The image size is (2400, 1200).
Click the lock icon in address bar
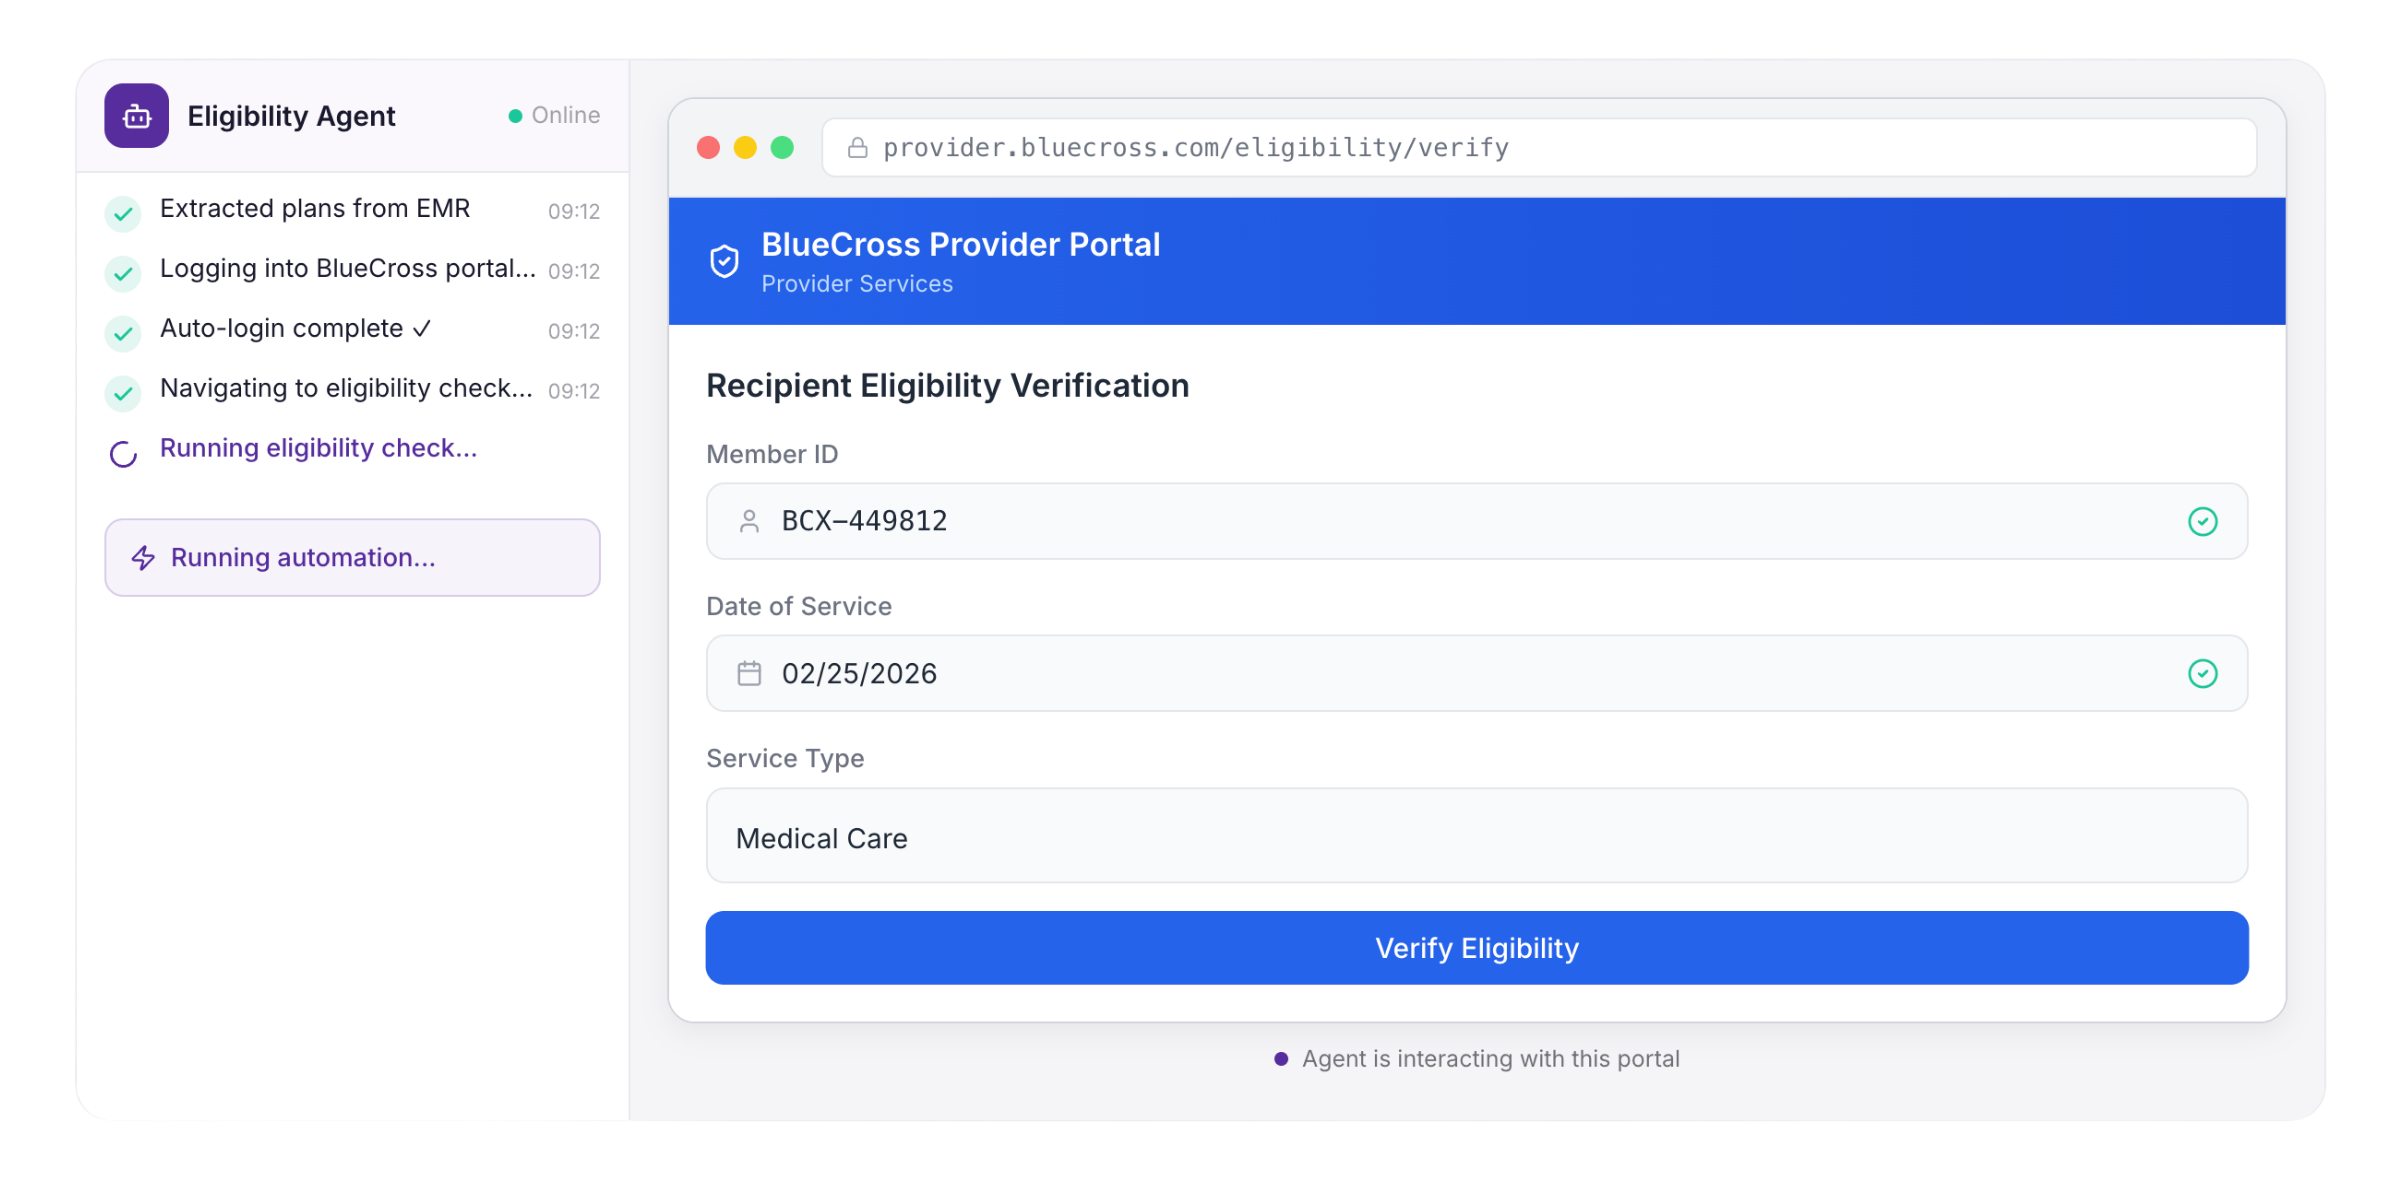point(857,148)
